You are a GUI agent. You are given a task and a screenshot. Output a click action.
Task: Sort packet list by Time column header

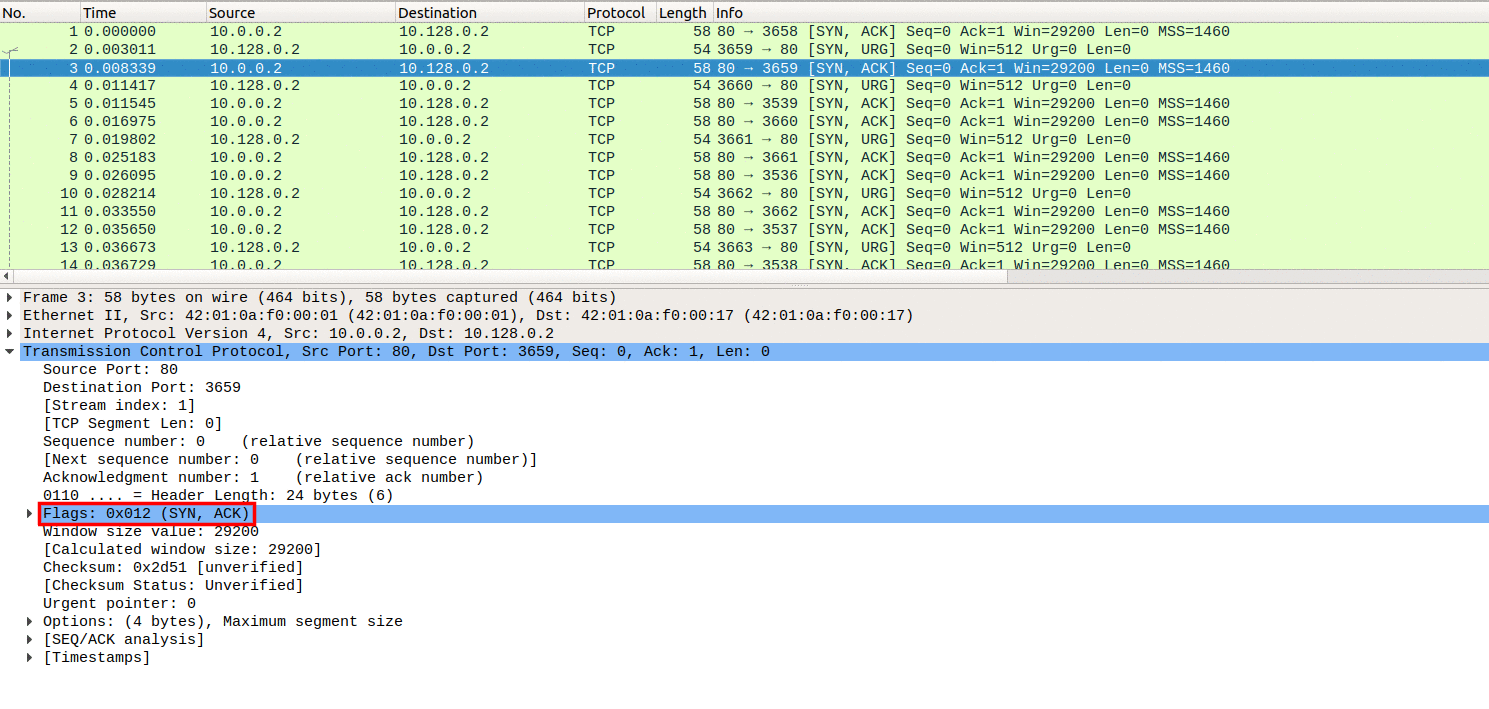143,13
